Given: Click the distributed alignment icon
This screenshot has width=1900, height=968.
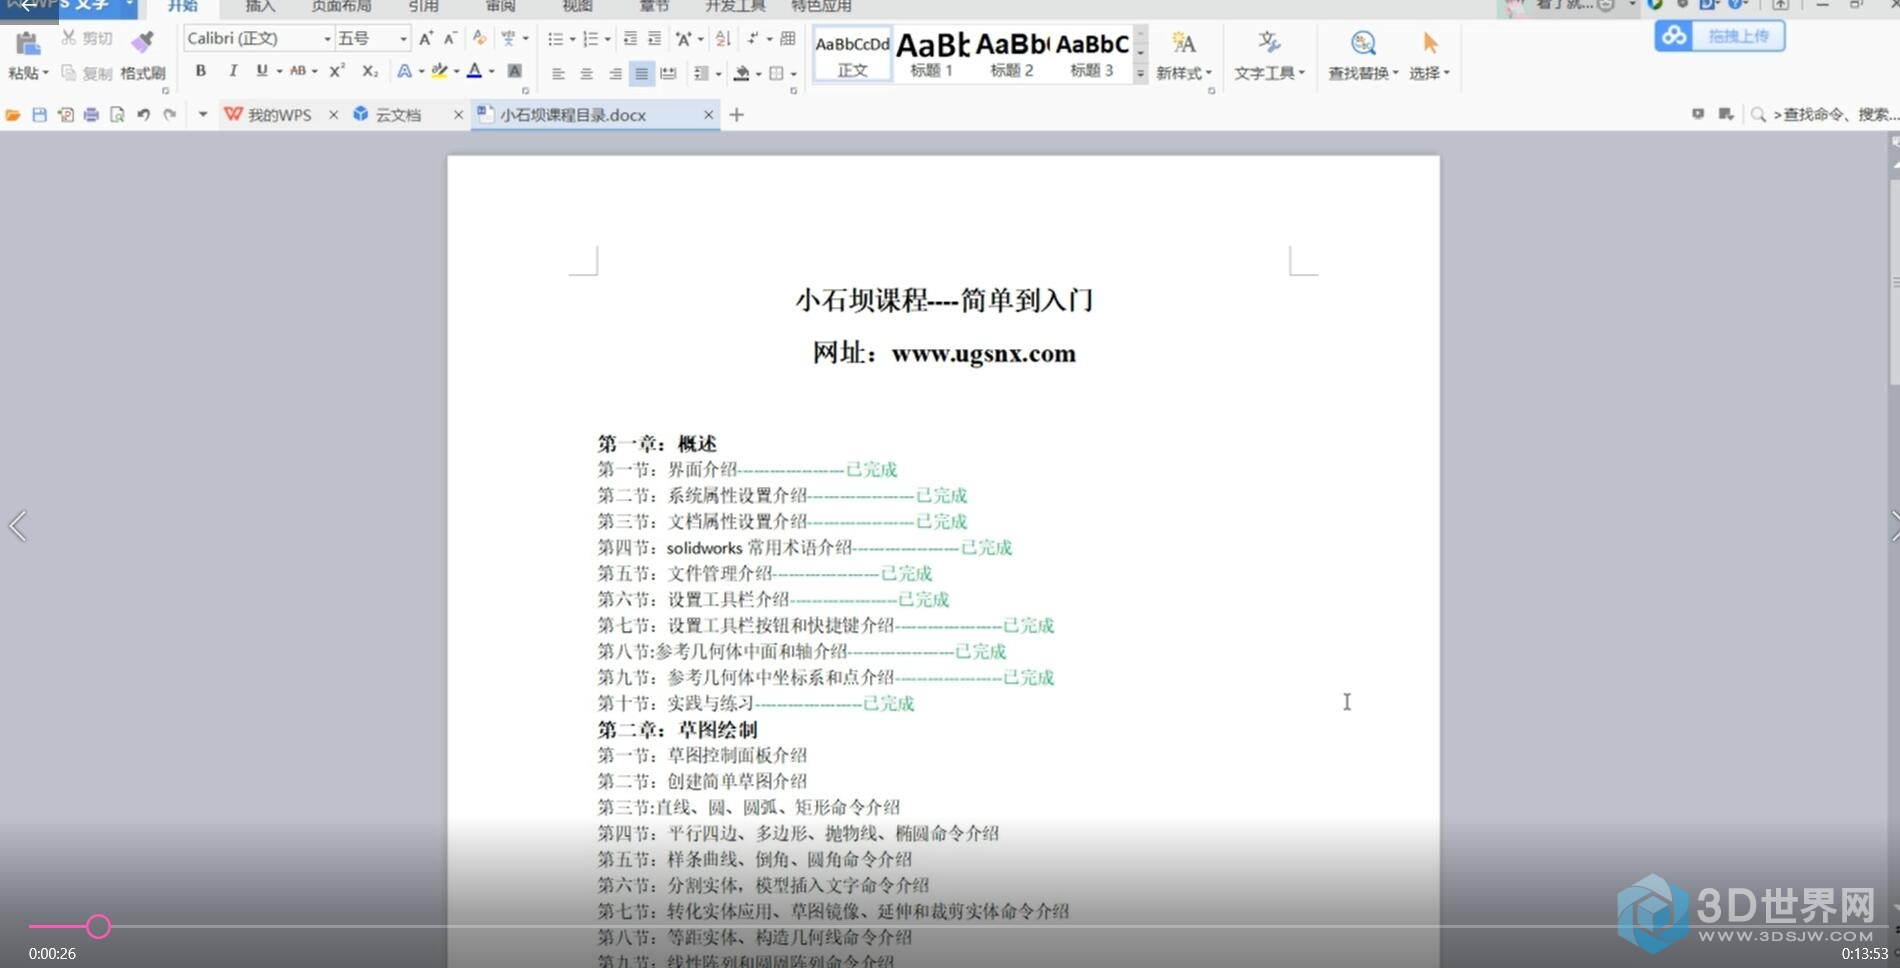Looking at the screenshot, I should click(x=668, y=73).
